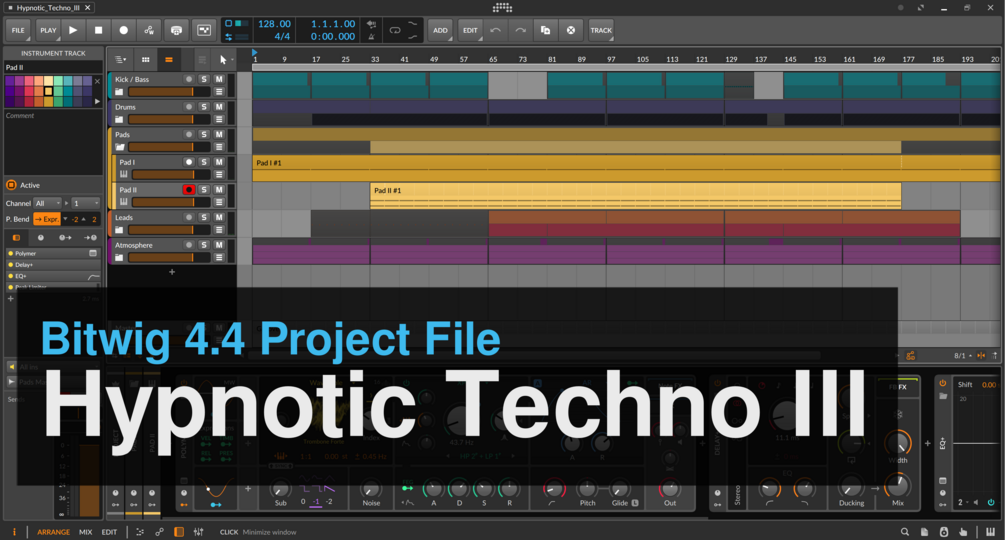Image resolution: width=1005 pixels, height=540 pixels.
Task: Close the color palette with the X
Action: pos(97,81)
